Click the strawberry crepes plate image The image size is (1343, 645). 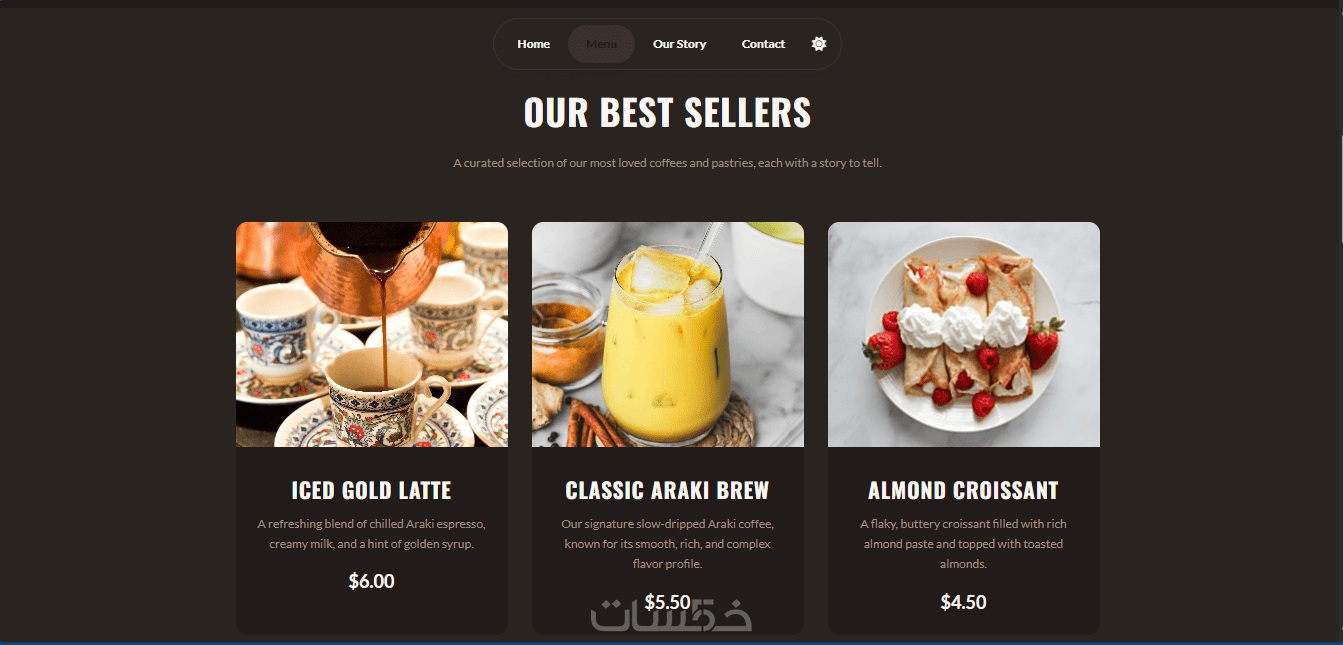pyautogui.click(x=964, y=334)
